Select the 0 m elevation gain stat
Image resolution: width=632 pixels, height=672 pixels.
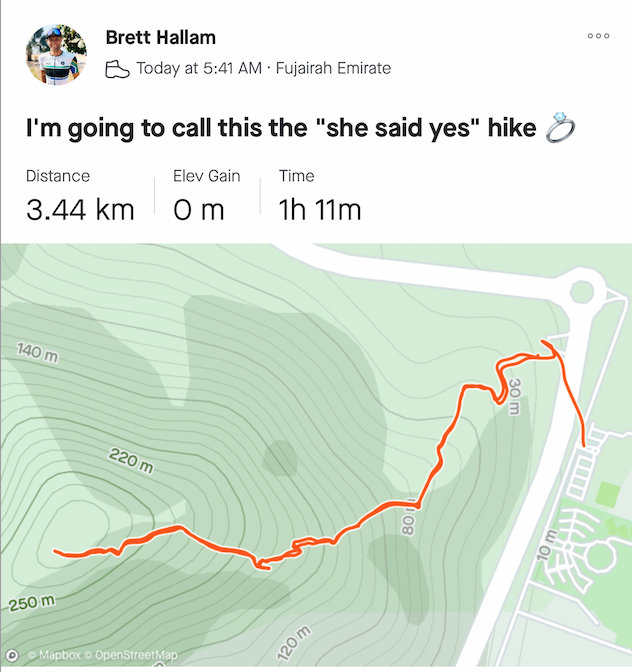click(x=199, y=210)
